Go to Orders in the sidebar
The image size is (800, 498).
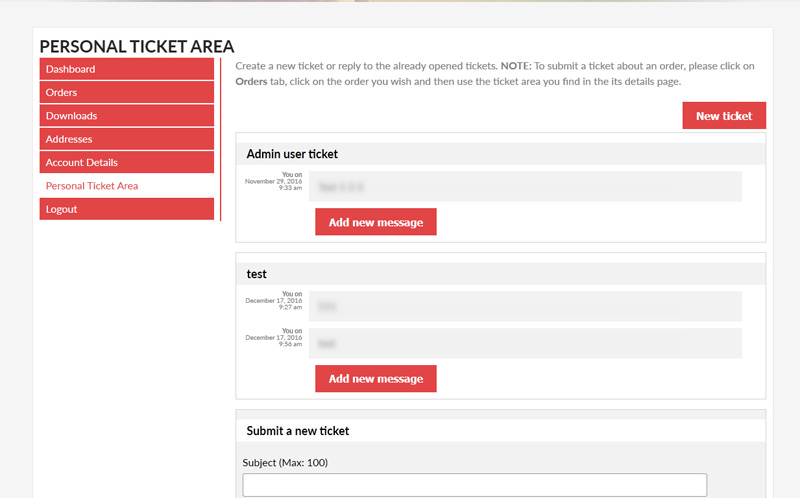point(126,92)
